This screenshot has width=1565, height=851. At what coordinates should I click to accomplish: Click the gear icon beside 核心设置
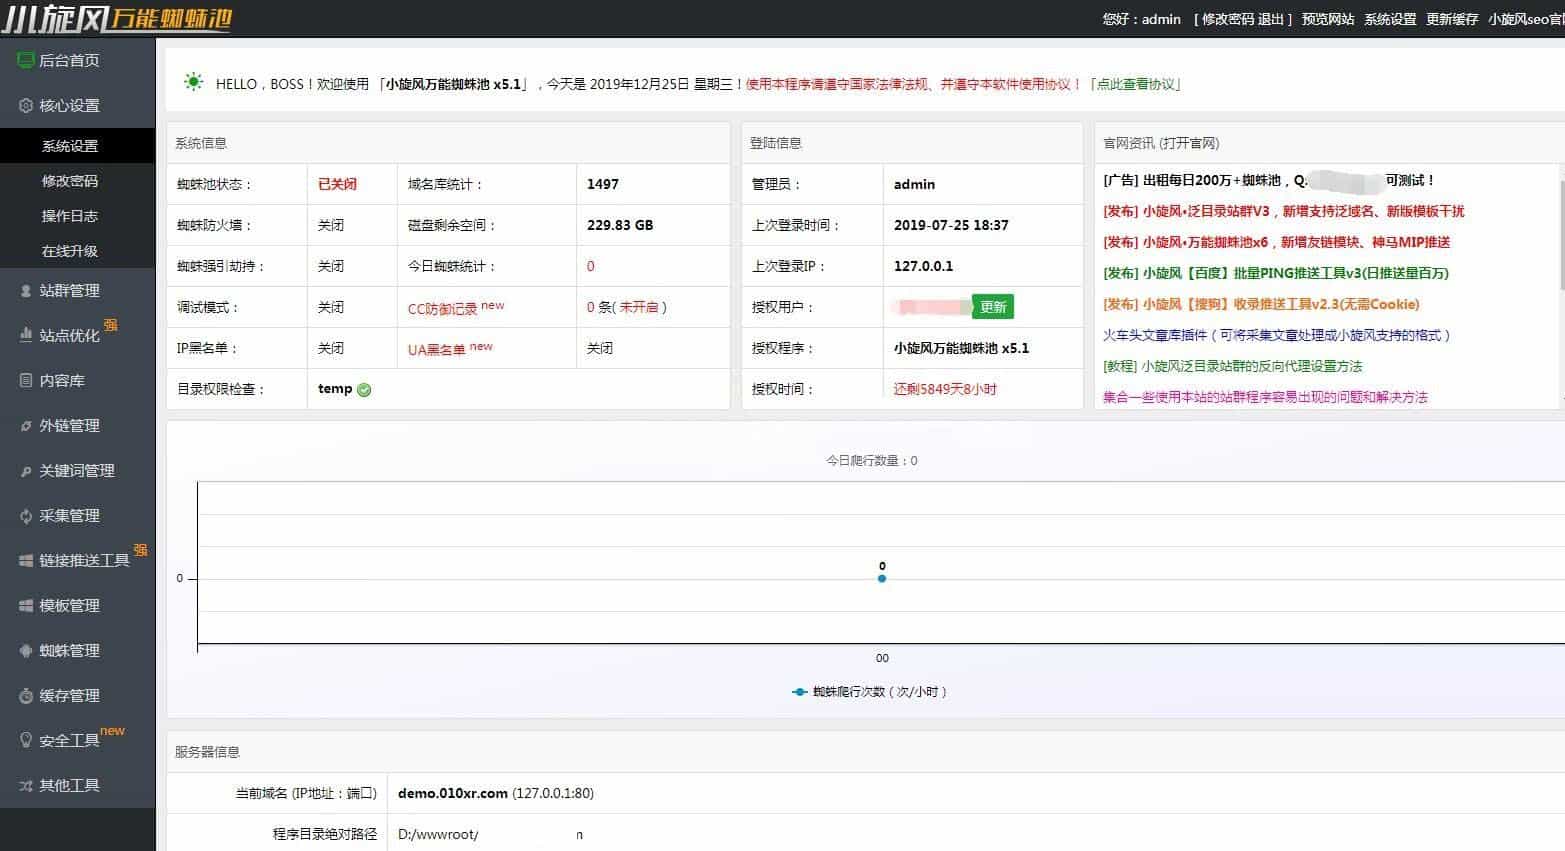point(26,105)
